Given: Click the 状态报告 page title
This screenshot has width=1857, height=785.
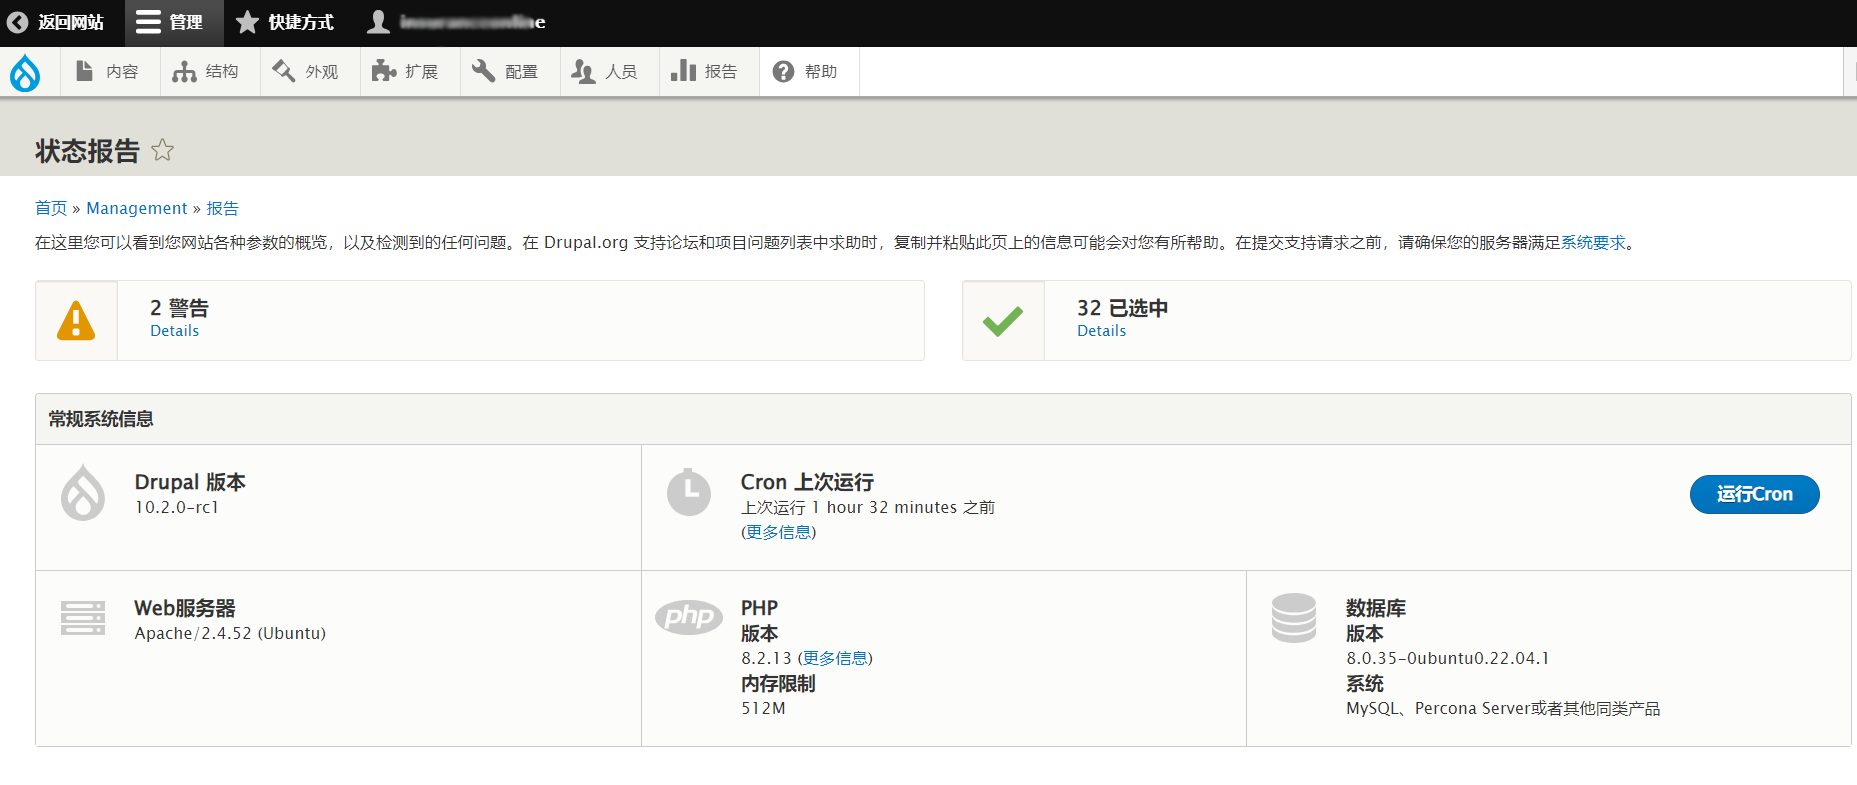Looking at the screenshot, I should click(x=87, y=151).
